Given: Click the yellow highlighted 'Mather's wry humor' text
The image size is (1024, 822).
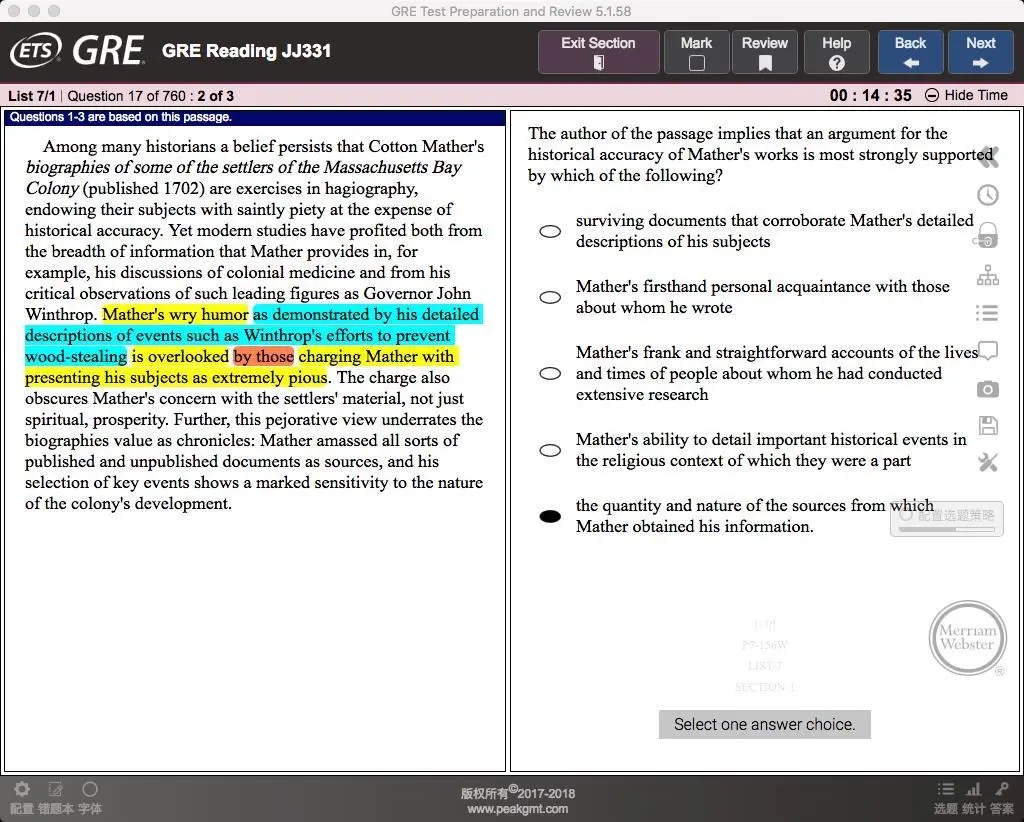Looking at the screenshot, I should point(175,315).
